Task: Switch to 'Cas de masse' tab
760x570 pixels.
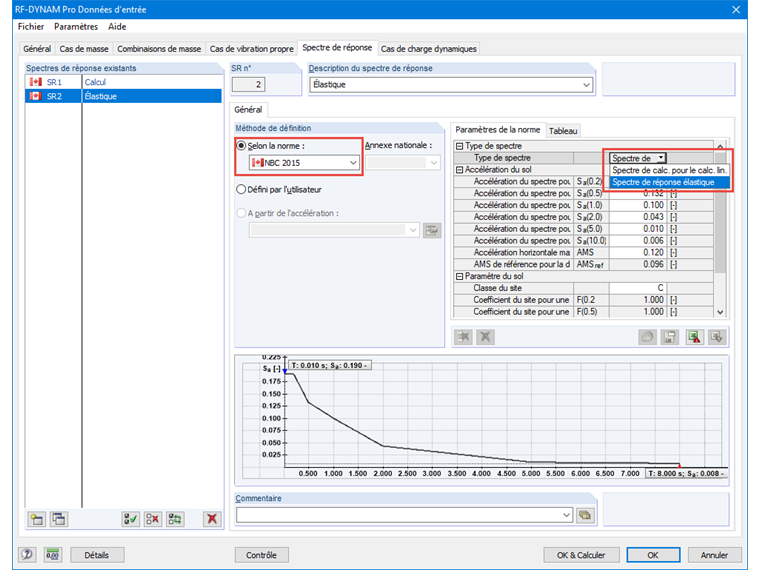Action: tap(84, 49)
